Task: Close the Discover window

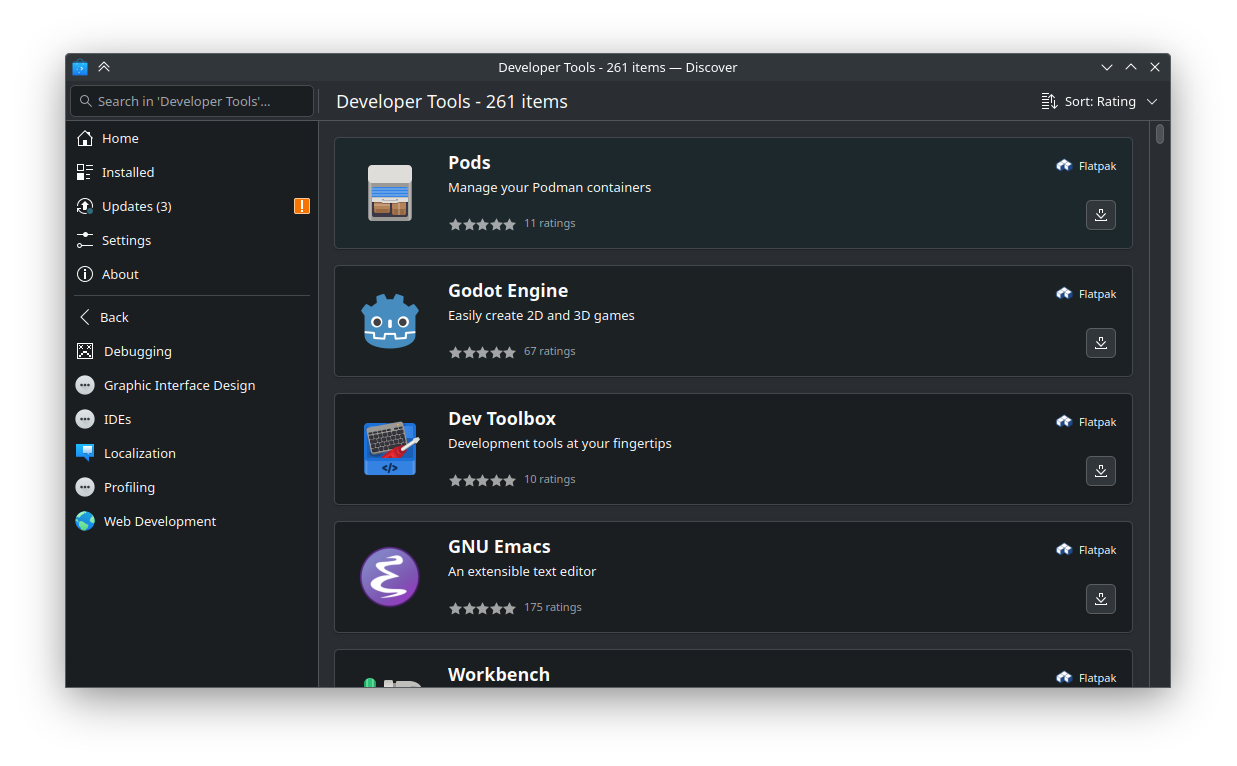Action: (1155, 67)
